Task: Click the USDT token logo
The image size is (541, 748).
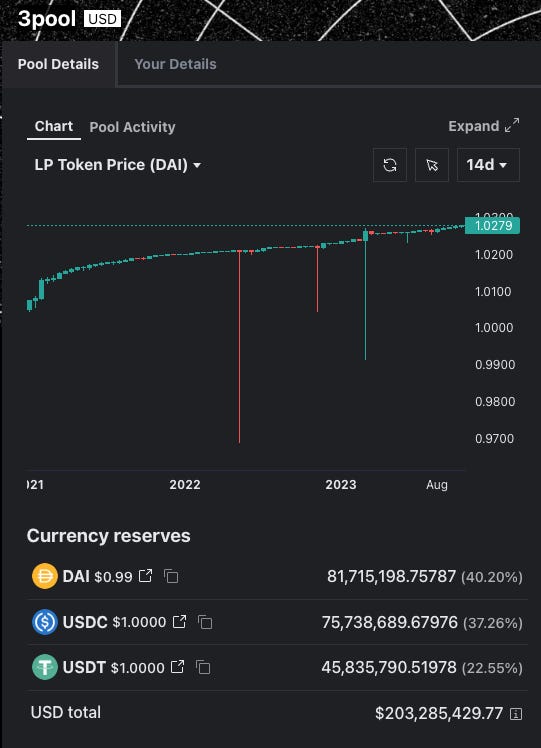Action: point(45,667)
